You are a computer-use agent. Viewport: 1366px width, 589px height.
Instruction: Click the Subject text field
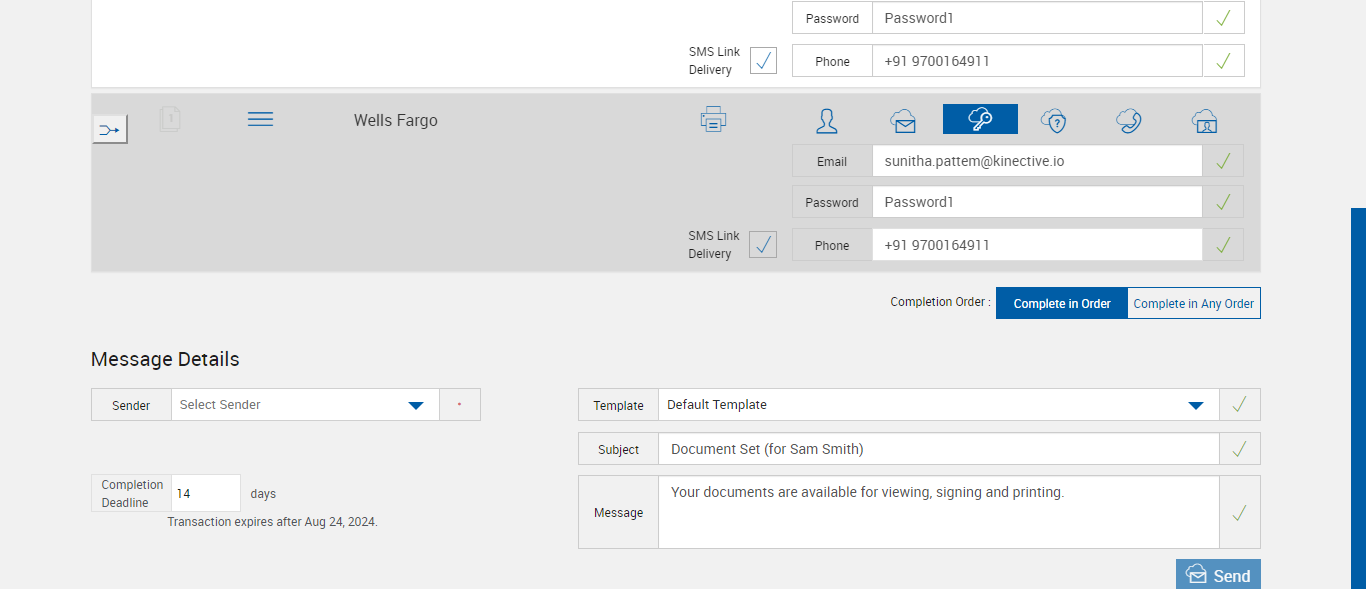(x=937, y=449)
